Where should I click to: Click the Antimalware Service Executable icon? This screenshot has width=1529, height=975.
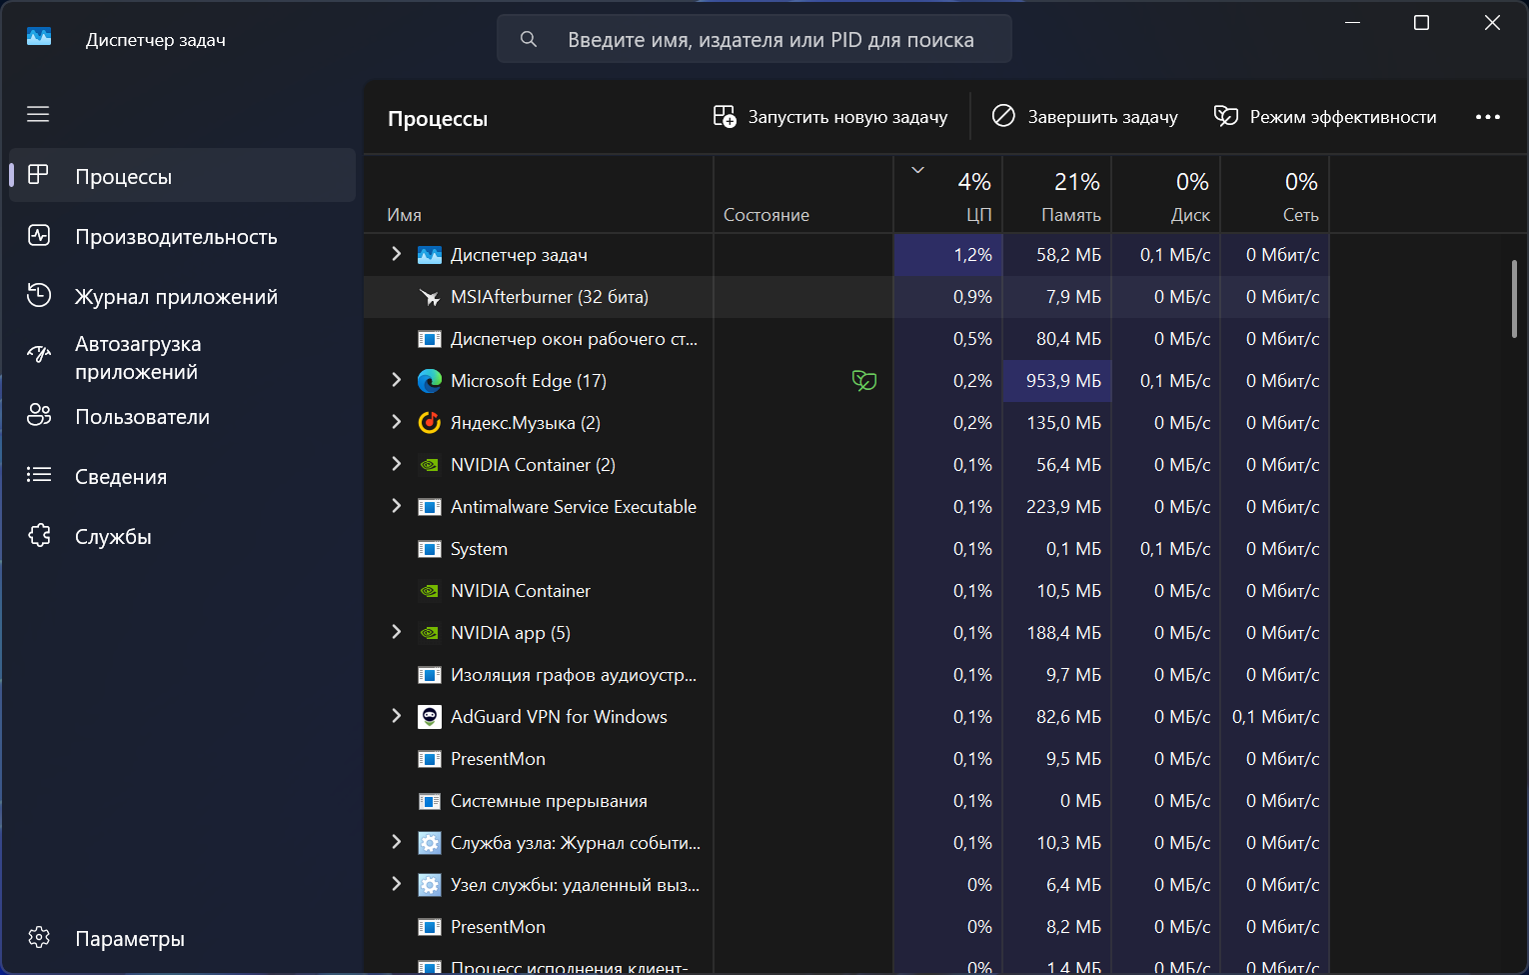[x=429, y=507]
